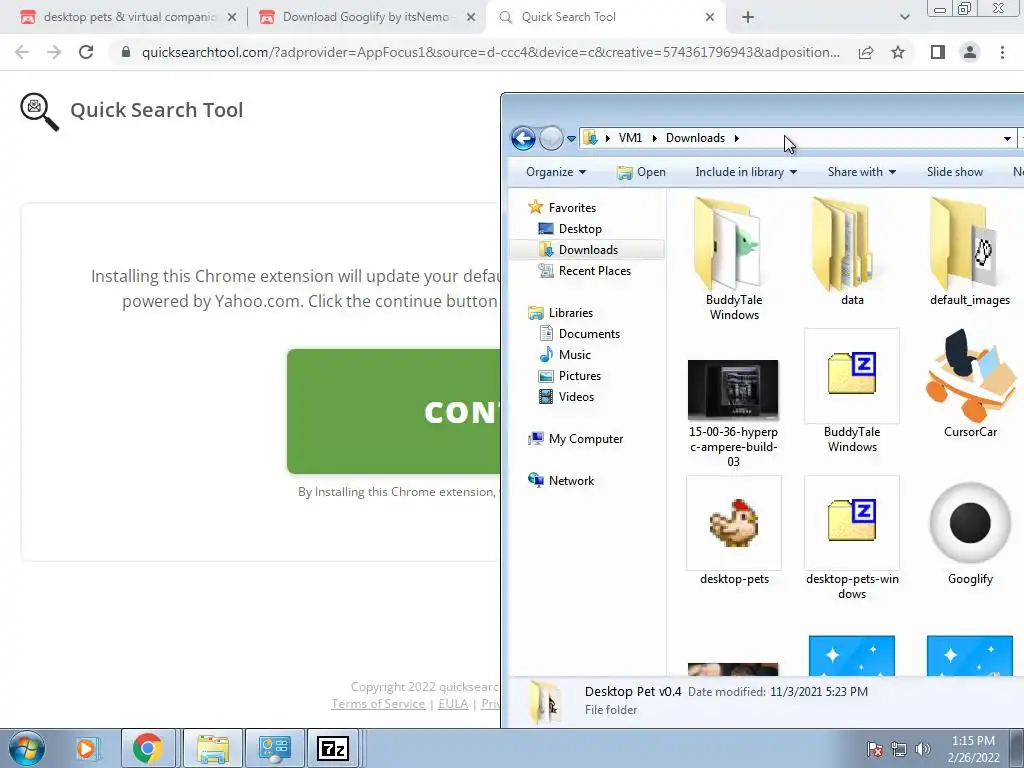Viewport: 1024px width, 768px height.
Task: Open Documents library
Action: [x=589, y=334]
